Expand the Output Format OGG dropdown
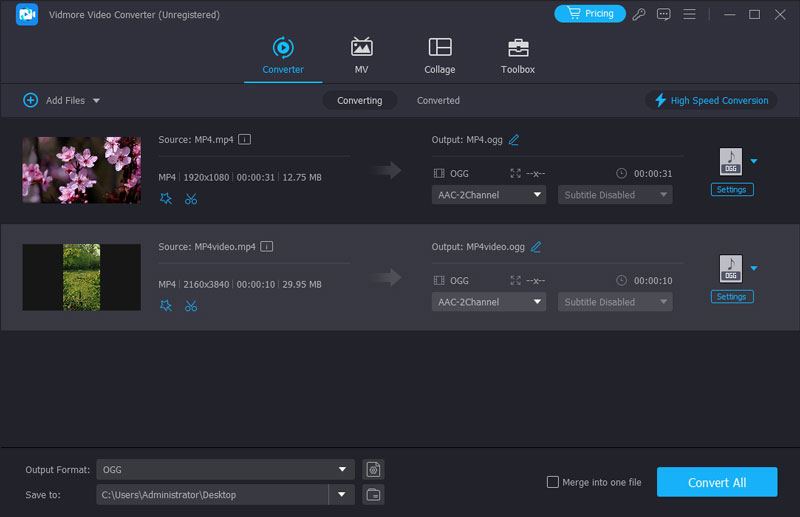Viewport: 800px width, 517px height. (x=343, y=469)
